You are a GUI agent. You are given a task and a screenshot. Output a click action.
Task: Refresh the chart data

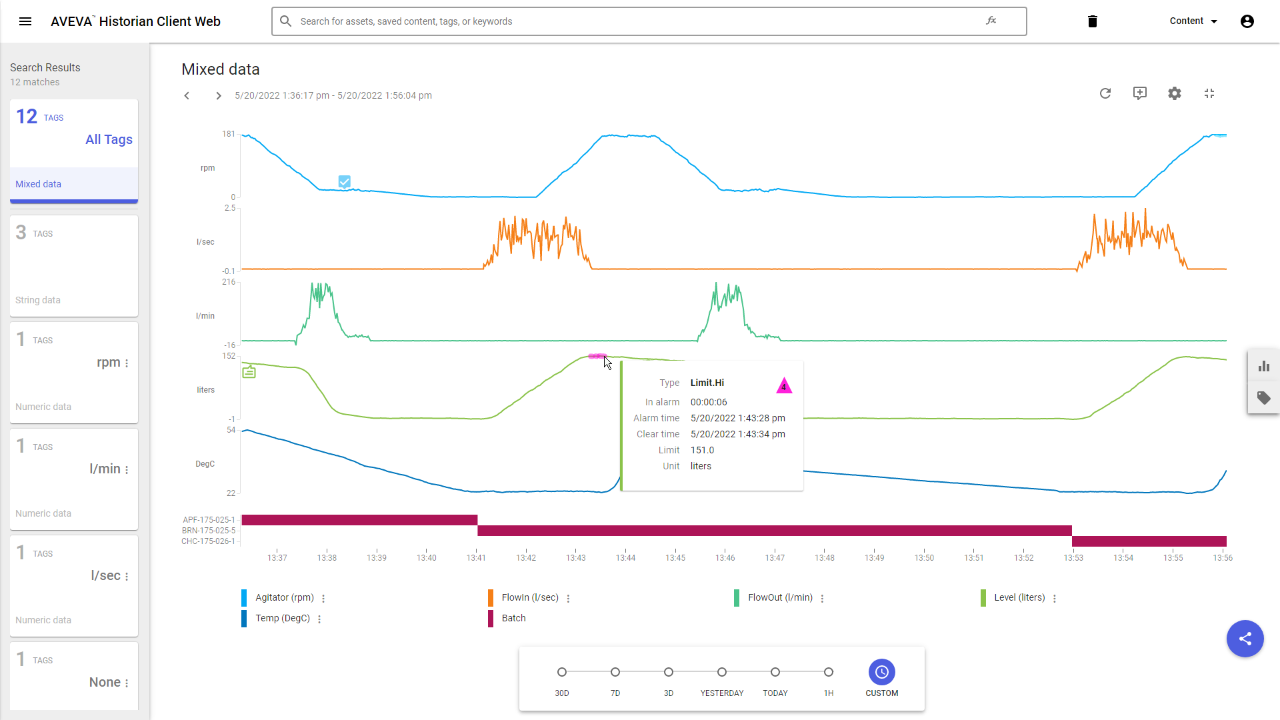1105,93
